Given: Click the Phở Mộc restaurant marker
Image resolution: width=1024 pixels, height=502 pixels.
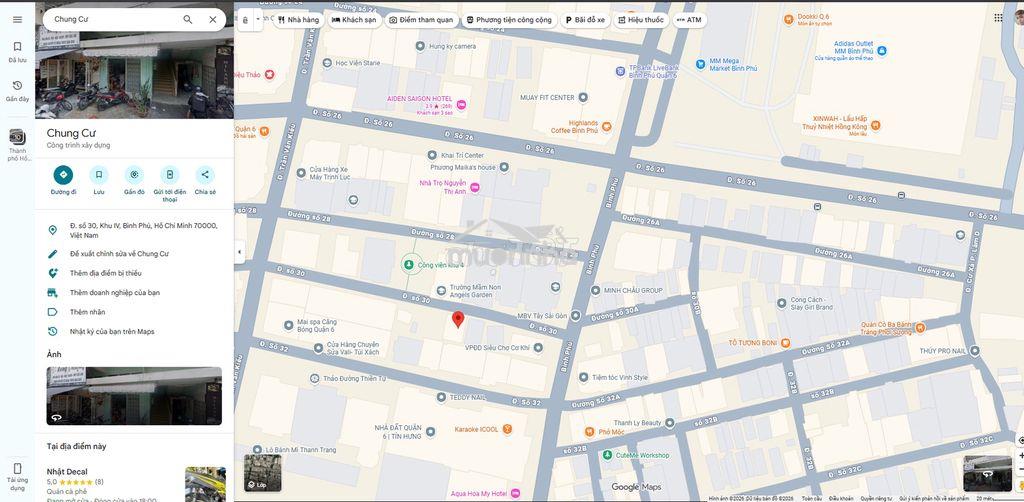Looking at the screenshot, I should (x=589, y=431).
